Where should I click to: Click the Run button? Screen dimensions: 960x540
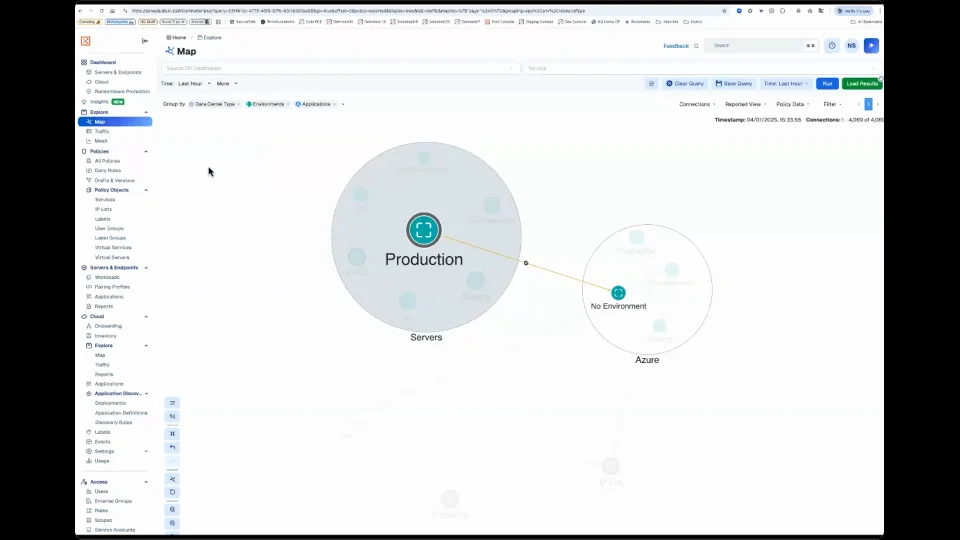827,83
